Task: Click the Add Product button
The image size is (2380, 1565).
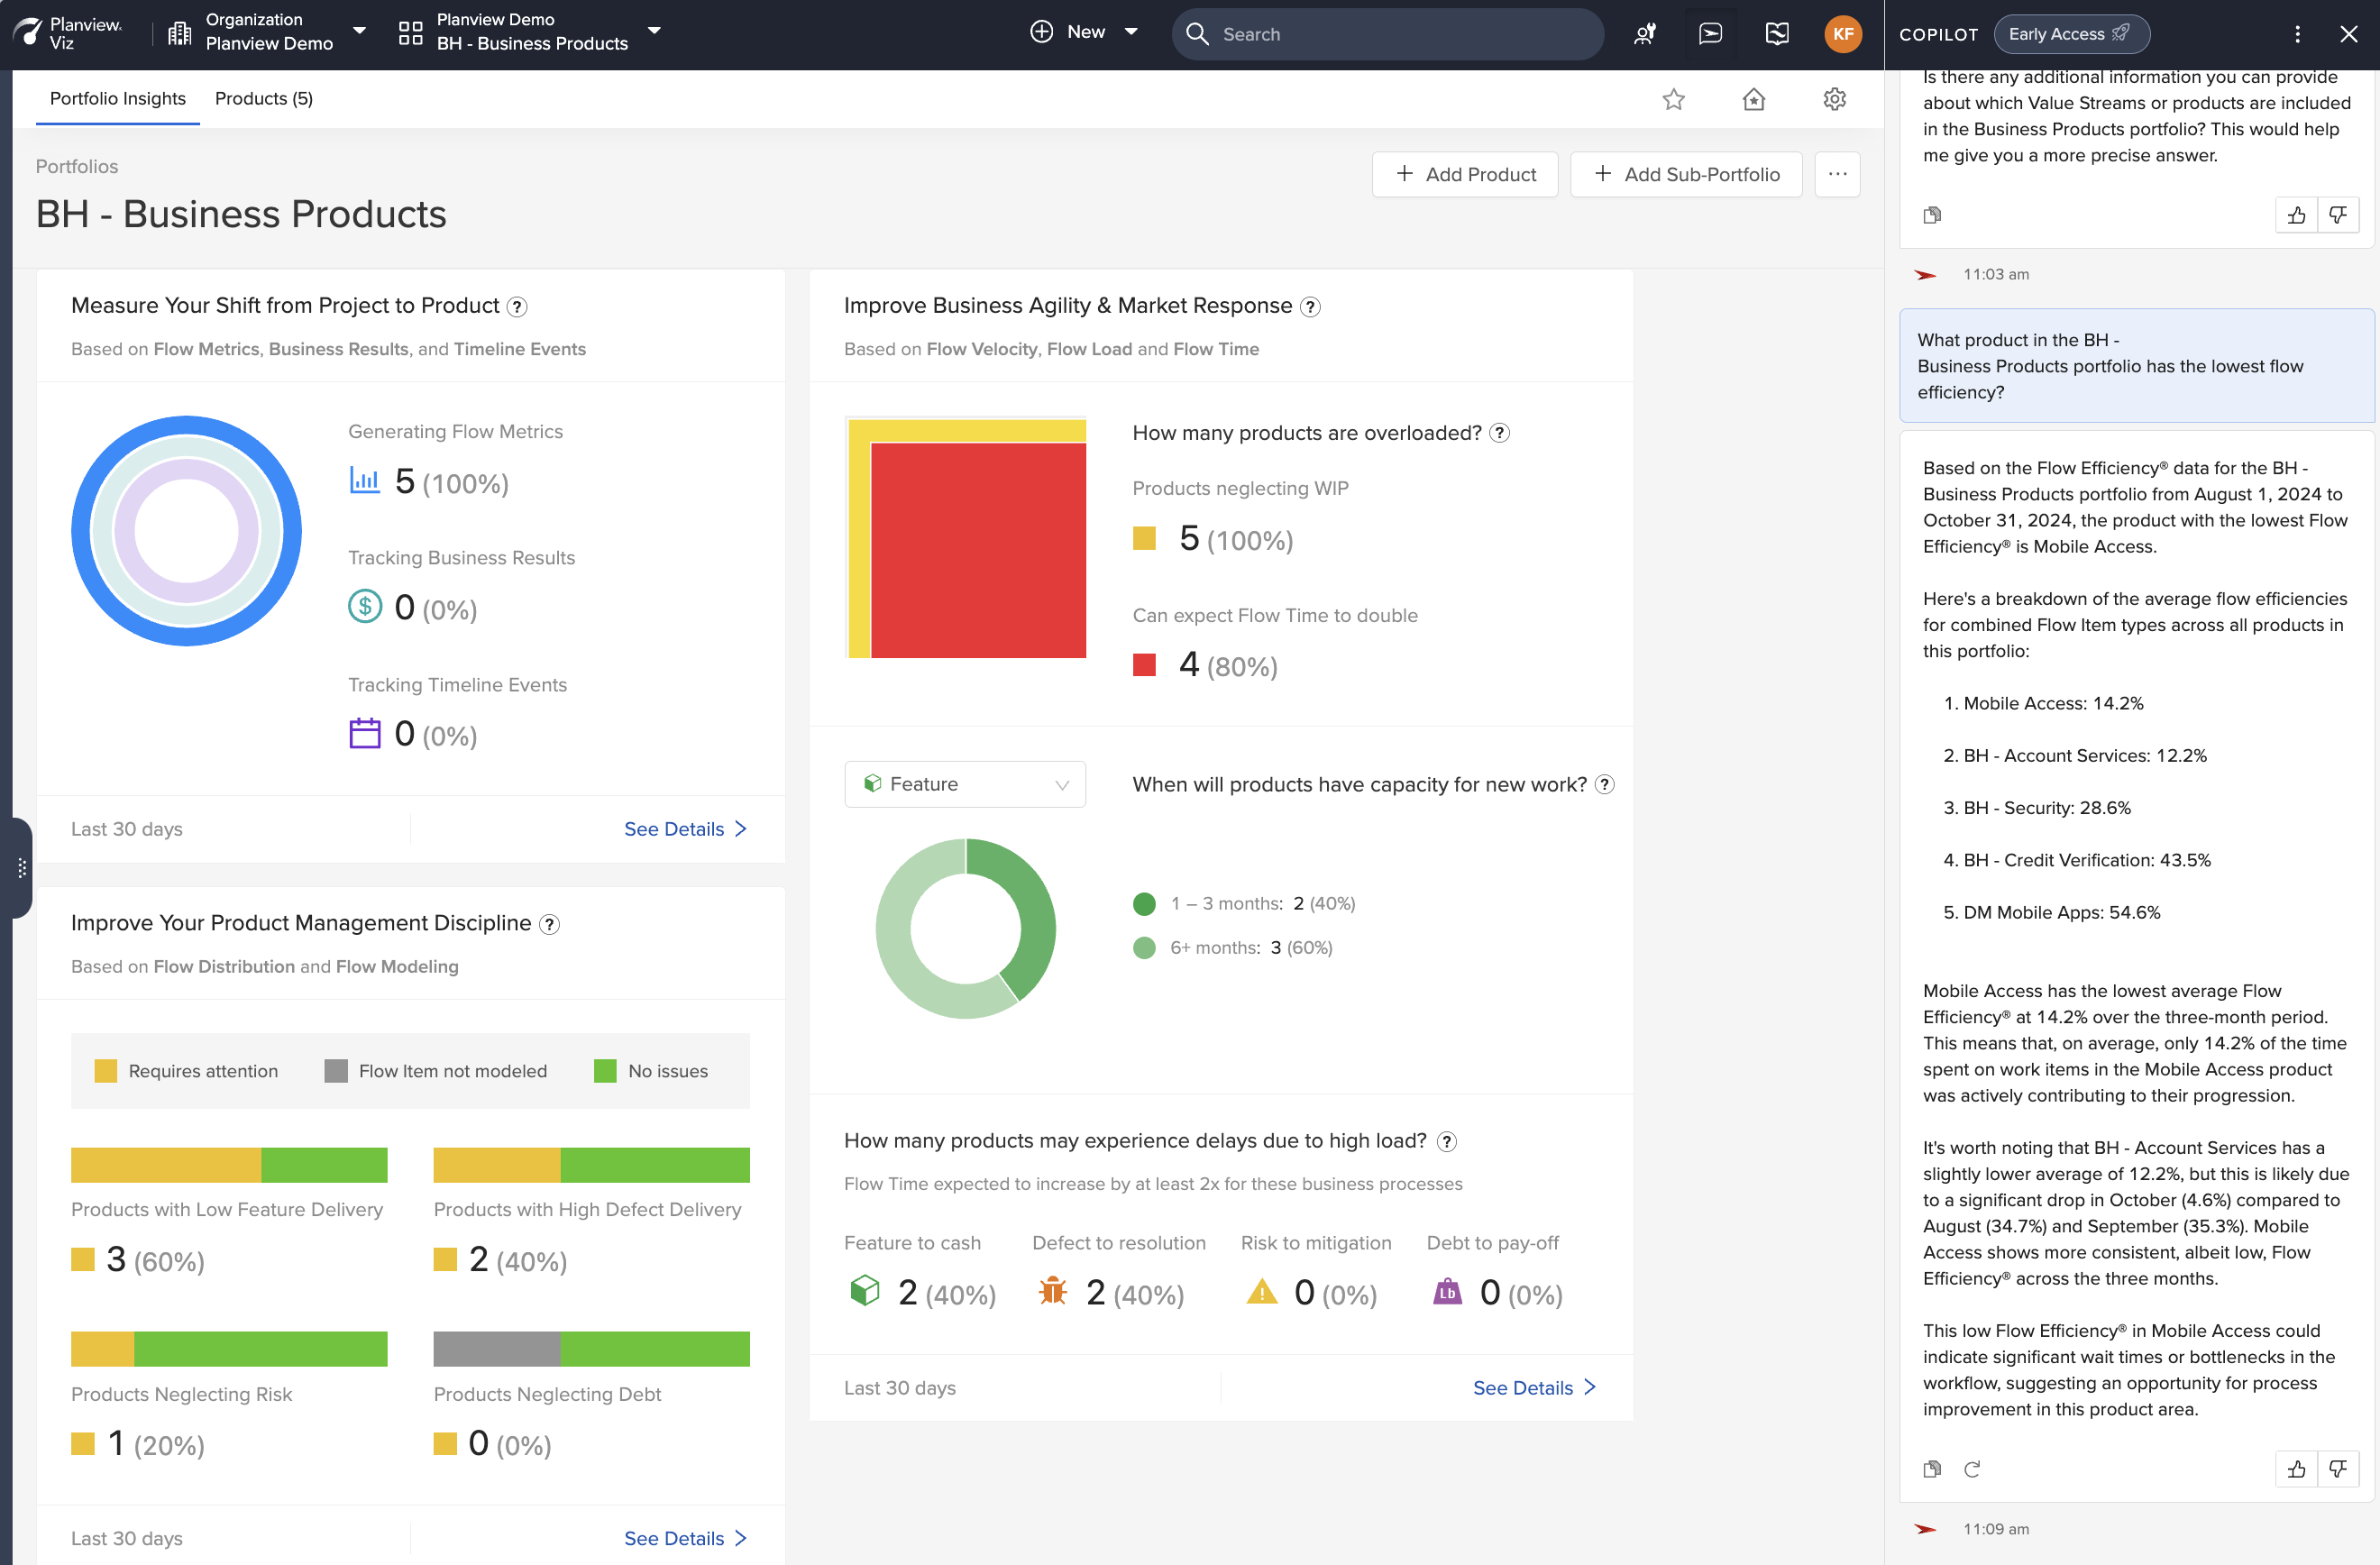Action: [x=1465, y=174]
